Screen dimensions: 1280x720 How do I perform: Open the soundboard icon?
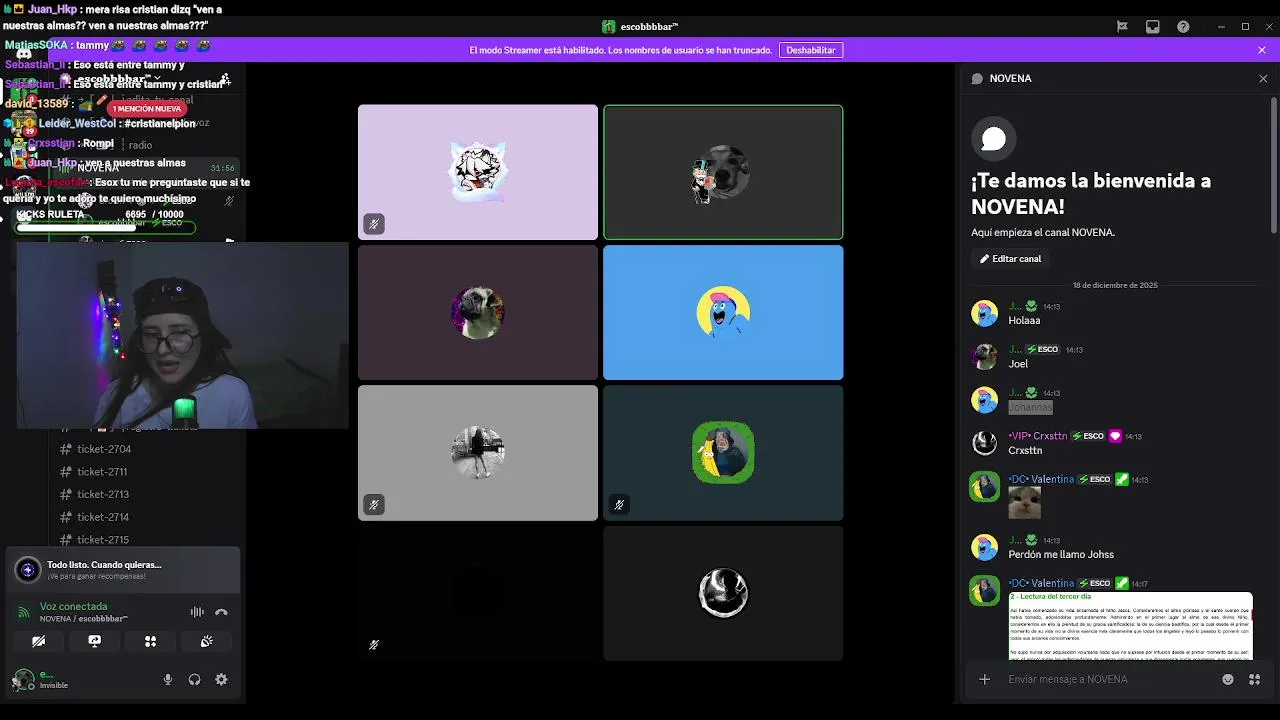click(x=206, y=641)
